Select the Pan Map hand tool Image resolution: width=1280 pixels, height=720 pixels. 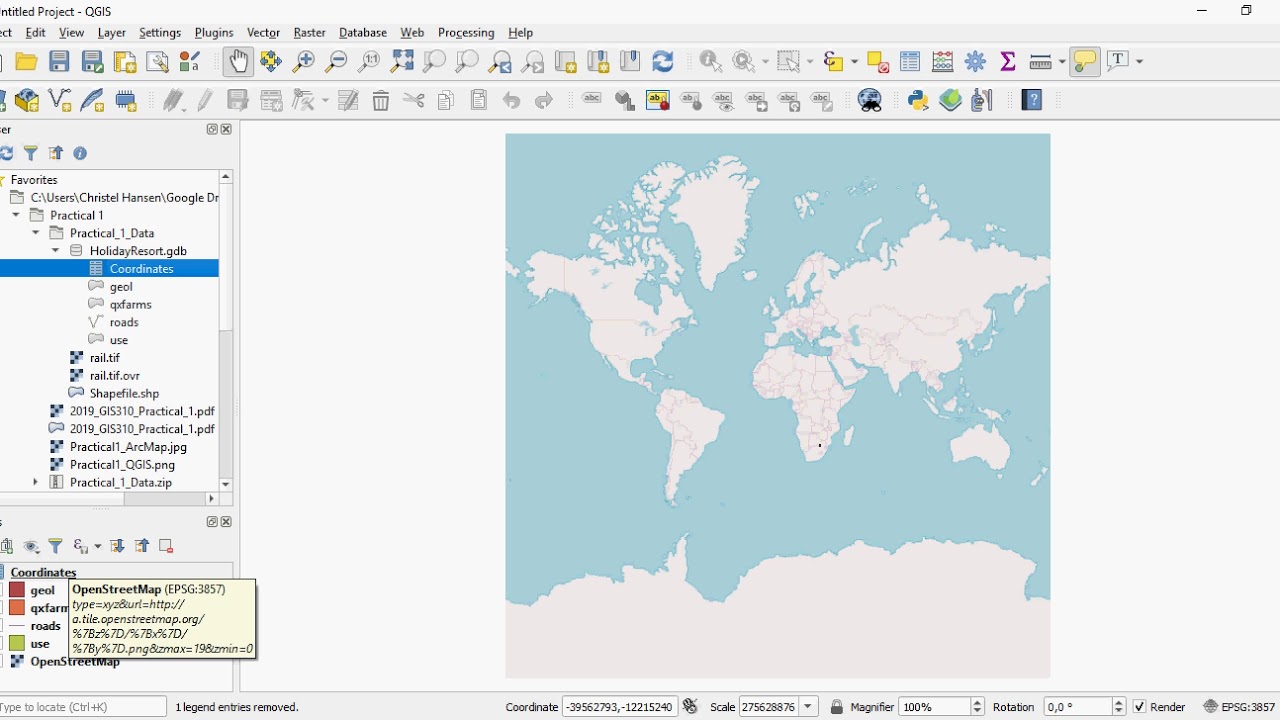click(x=238, y=62)
